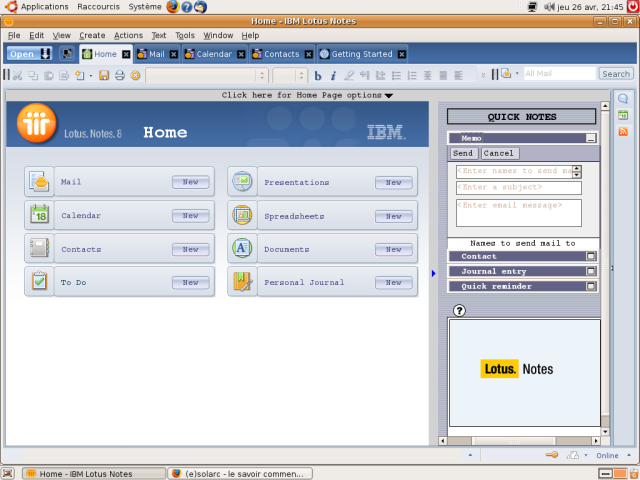Click Quick Notes horizontal scrollbar right arrow

tap(596, 441)
